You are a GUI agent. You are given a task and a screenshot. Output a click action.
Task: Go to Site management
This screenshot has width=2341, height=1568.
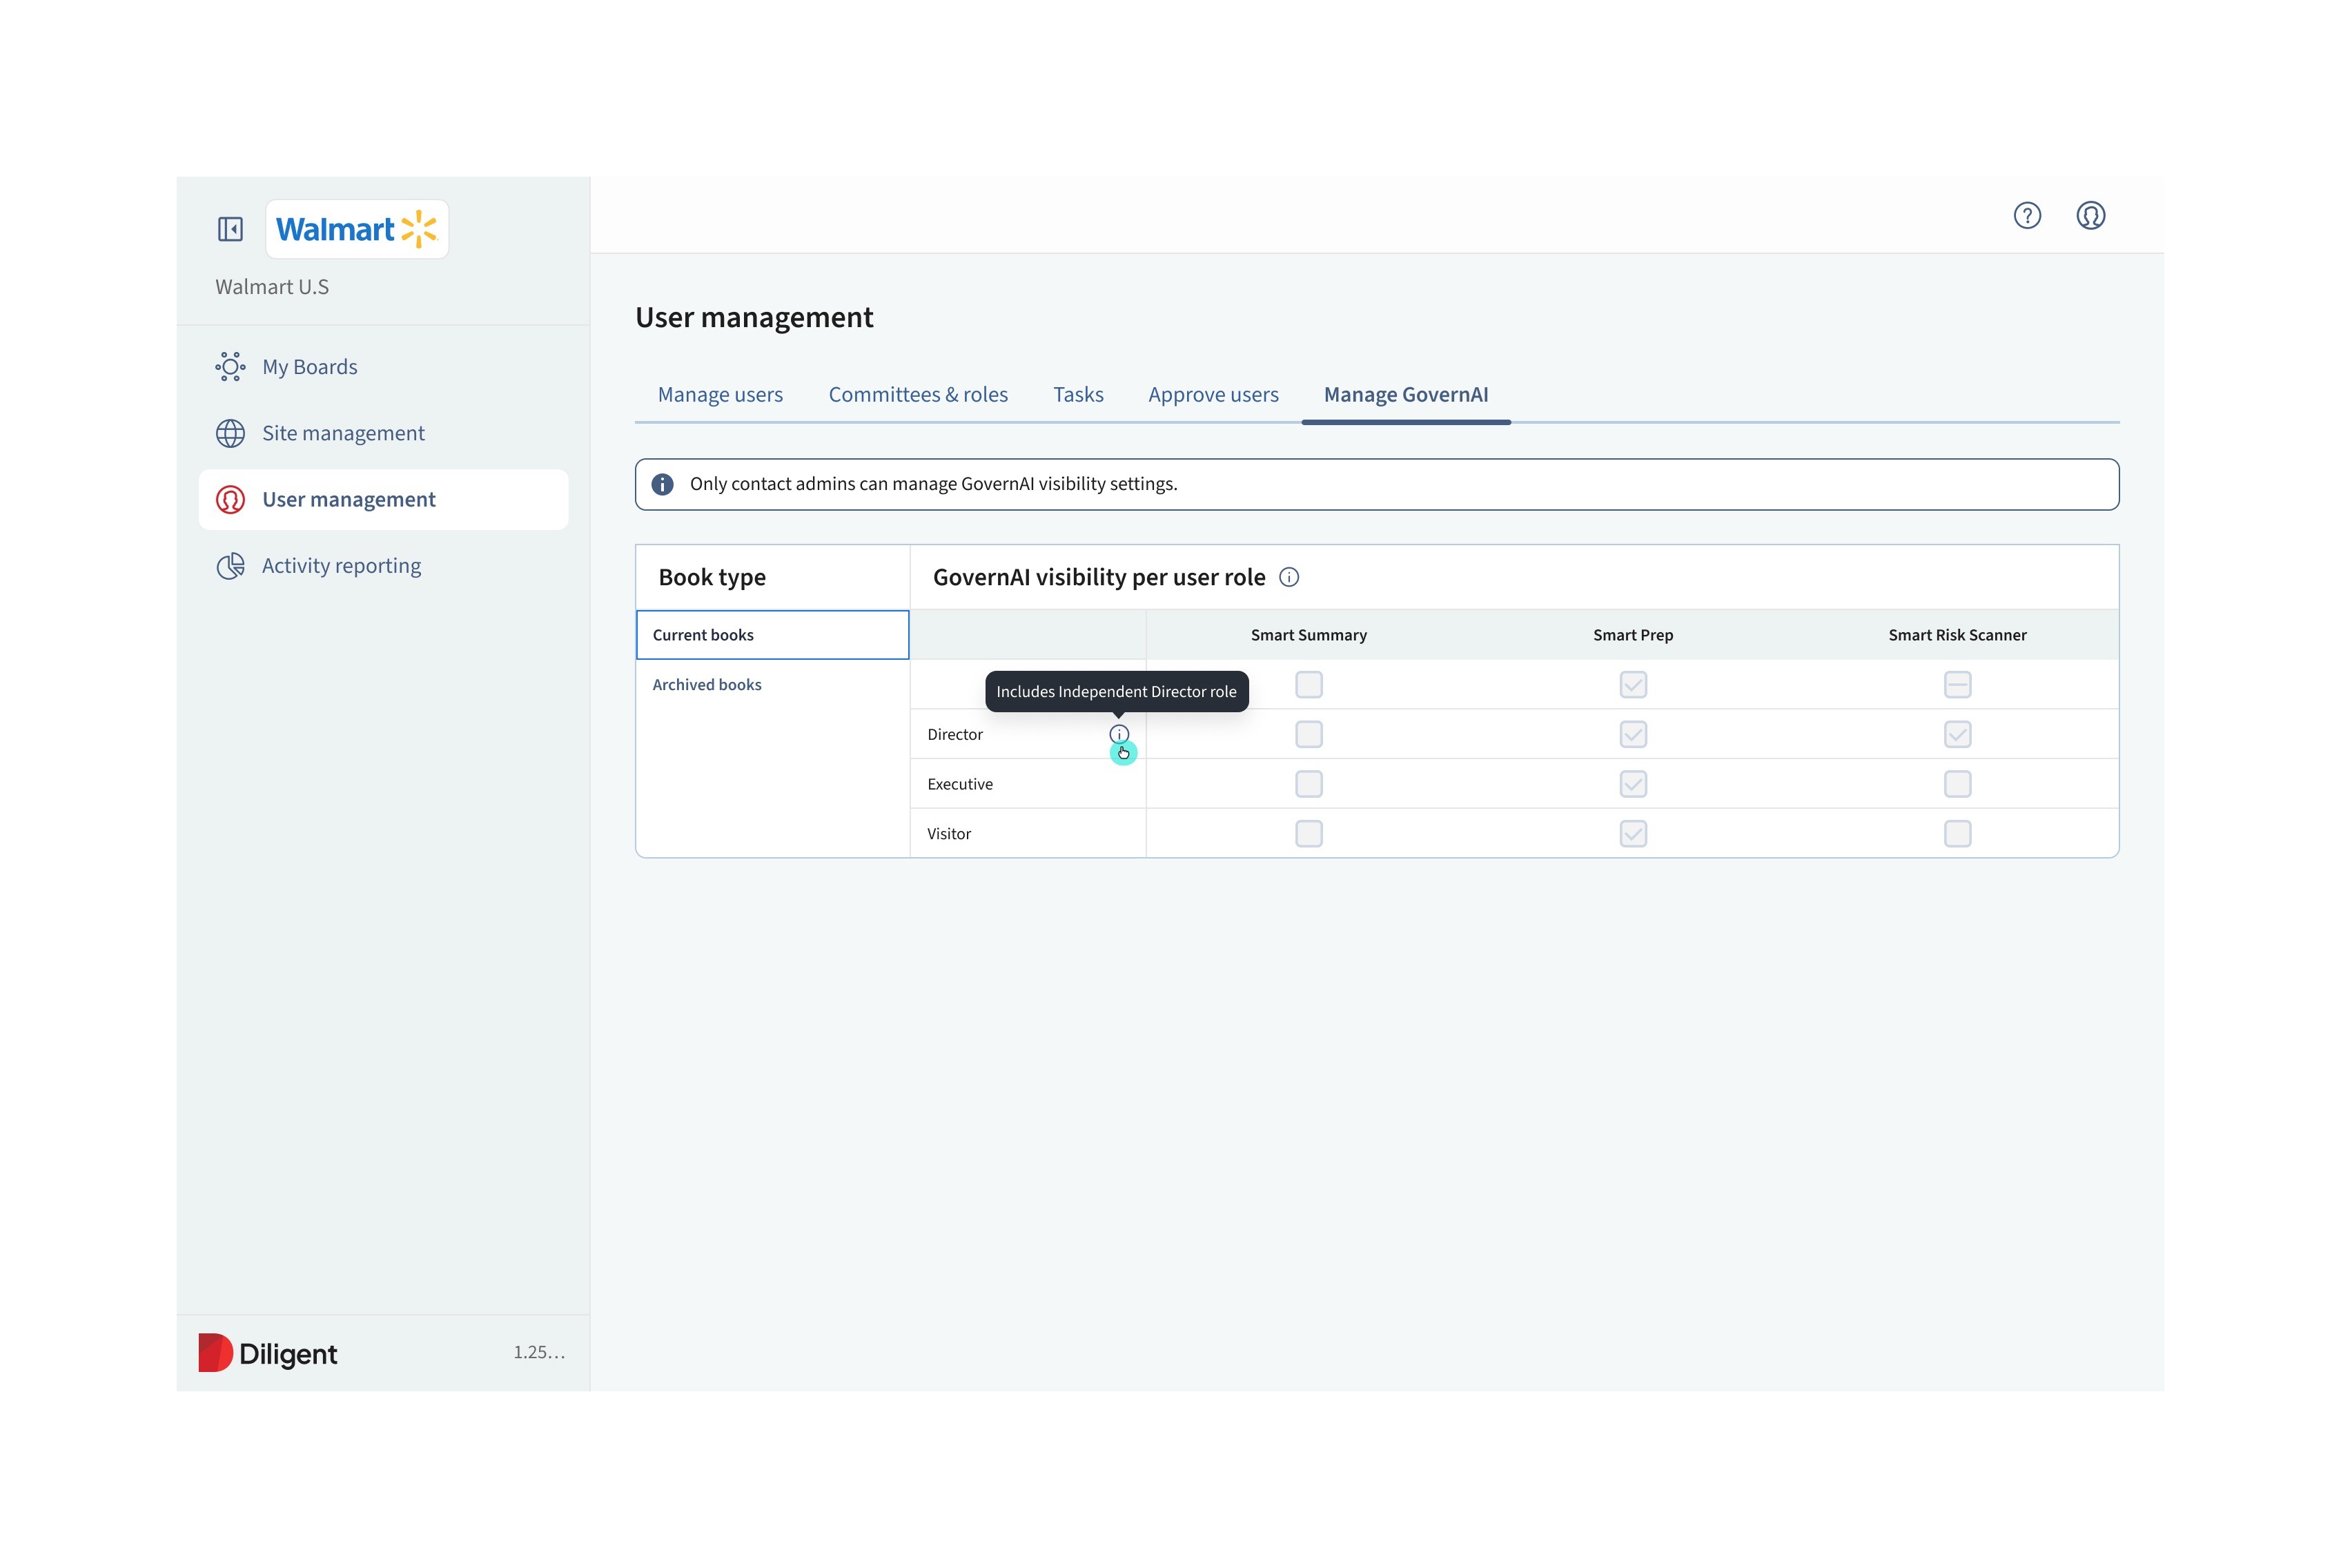(x=342, y=433)
